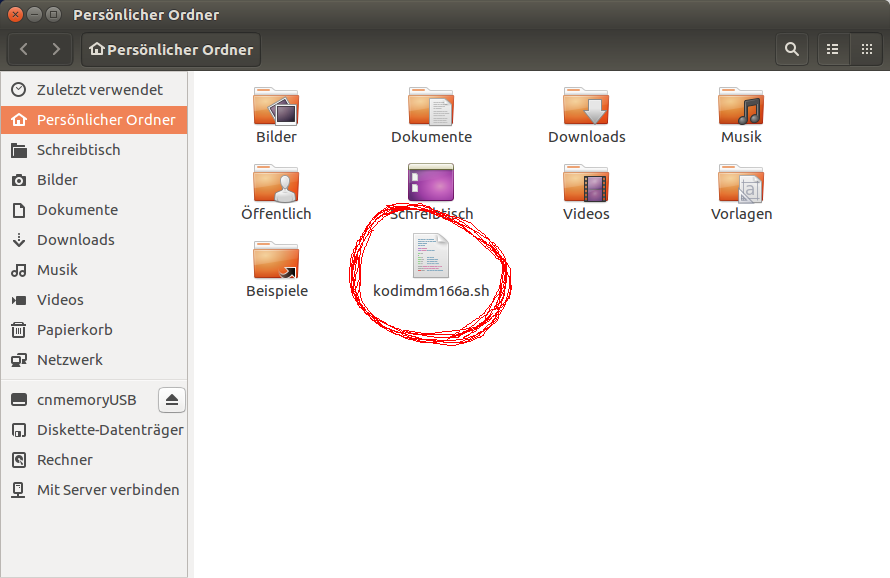Open cnmemoryUSB device in sidebar
The width and height of the screenshot is (890, 578).
point(79,400)
